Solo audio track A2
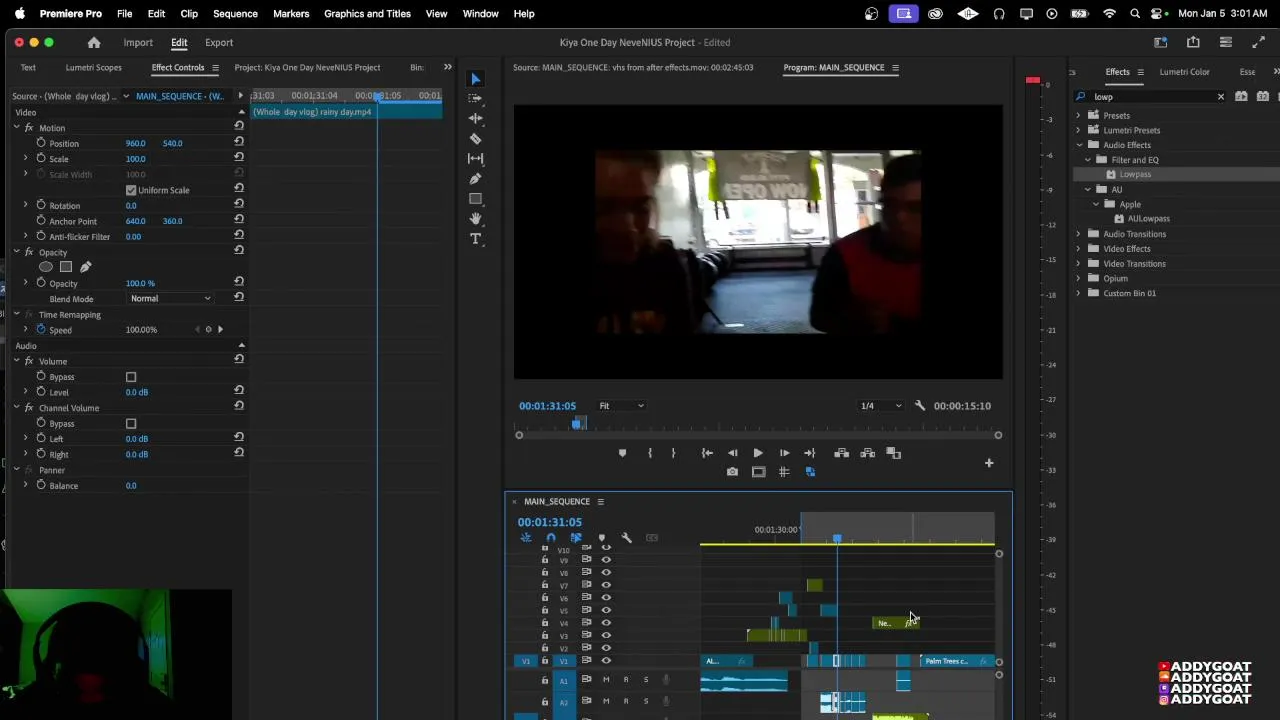Screen dimensions: 1280x720 pos(645,702)
